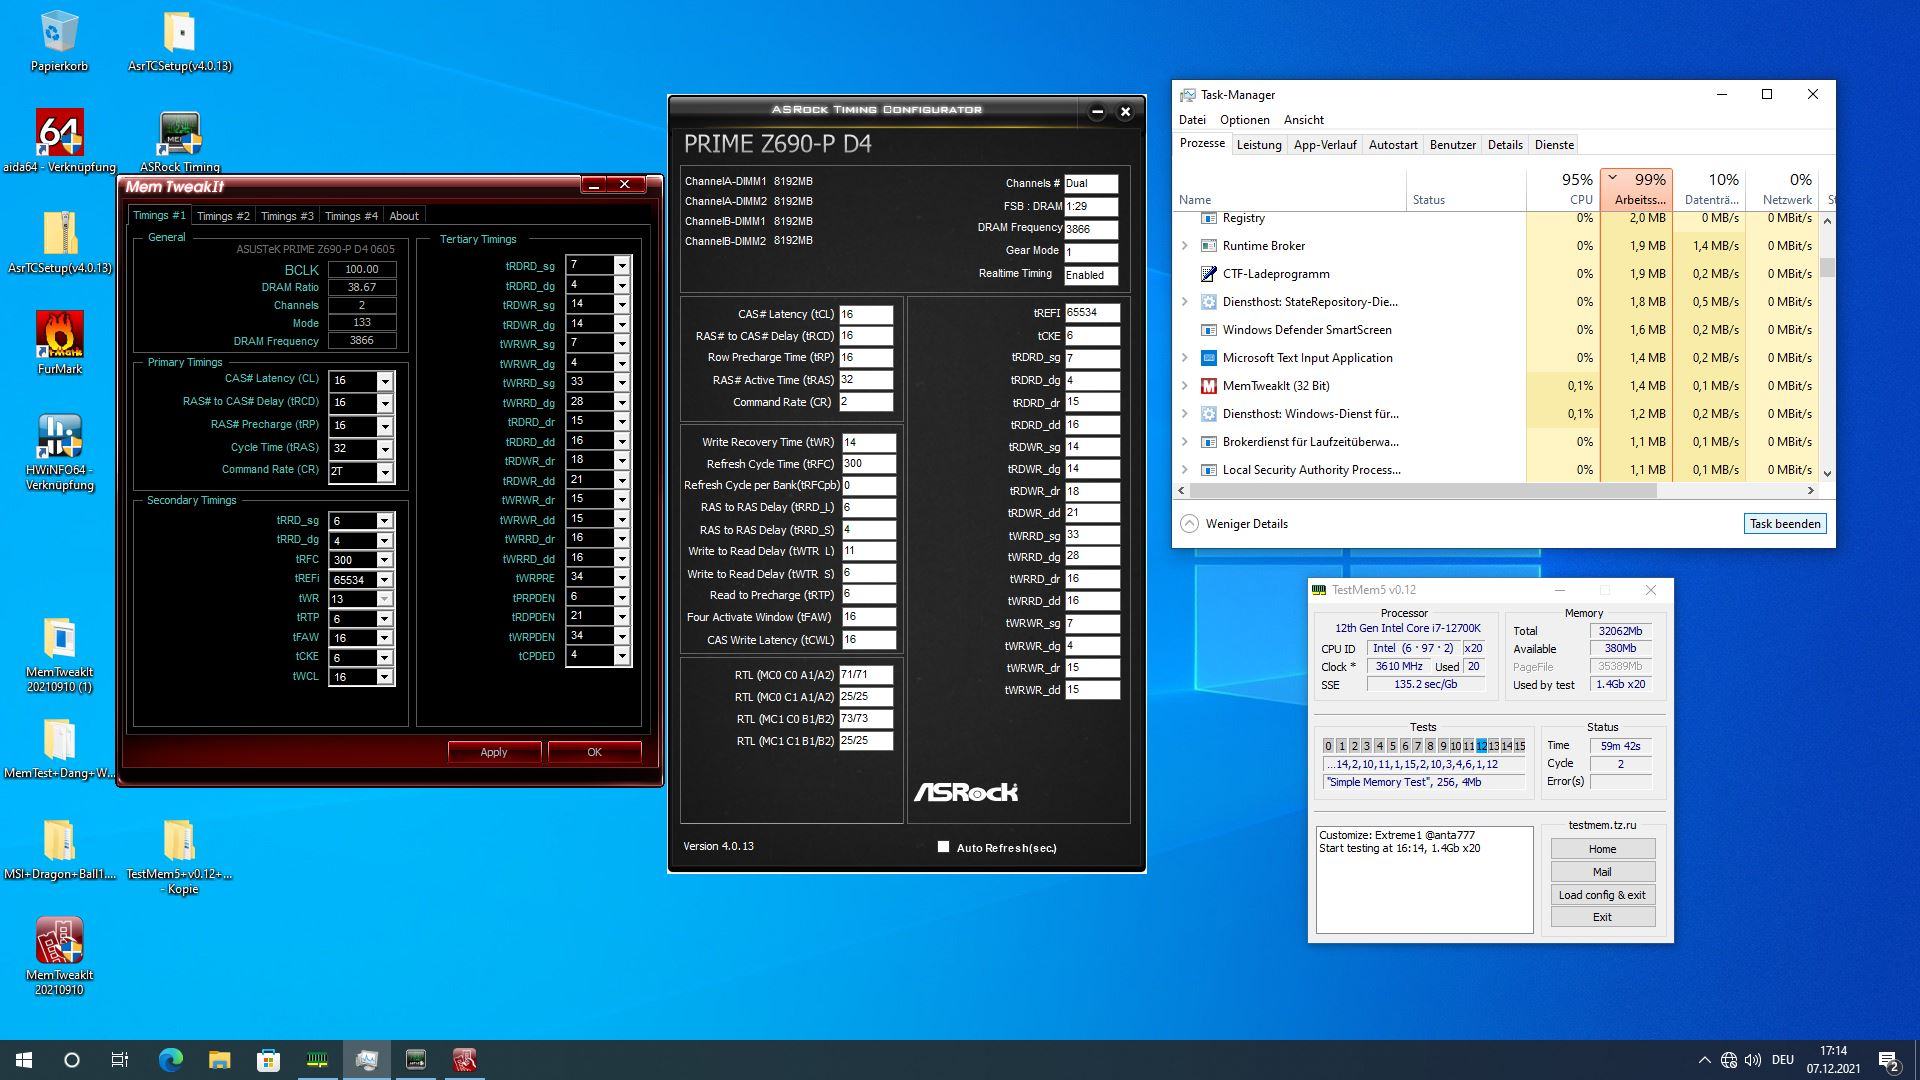Open the notification center icon
This screenshot has width=1920, height=1080.
1888,1060
